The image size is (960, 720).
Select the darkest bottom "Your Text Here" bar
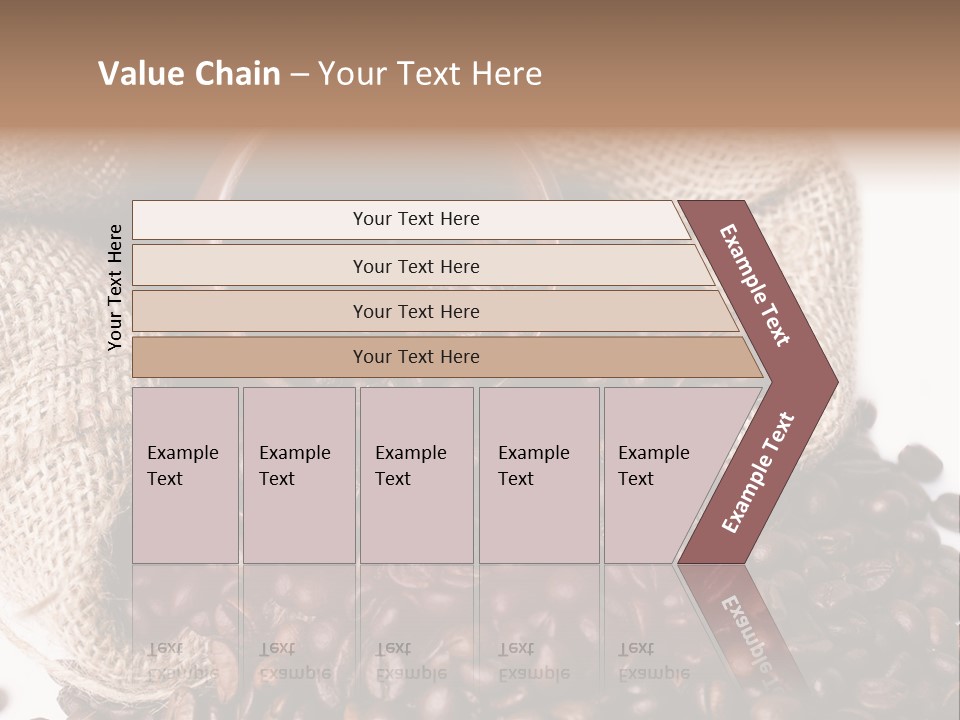click(x=415, y=357)
